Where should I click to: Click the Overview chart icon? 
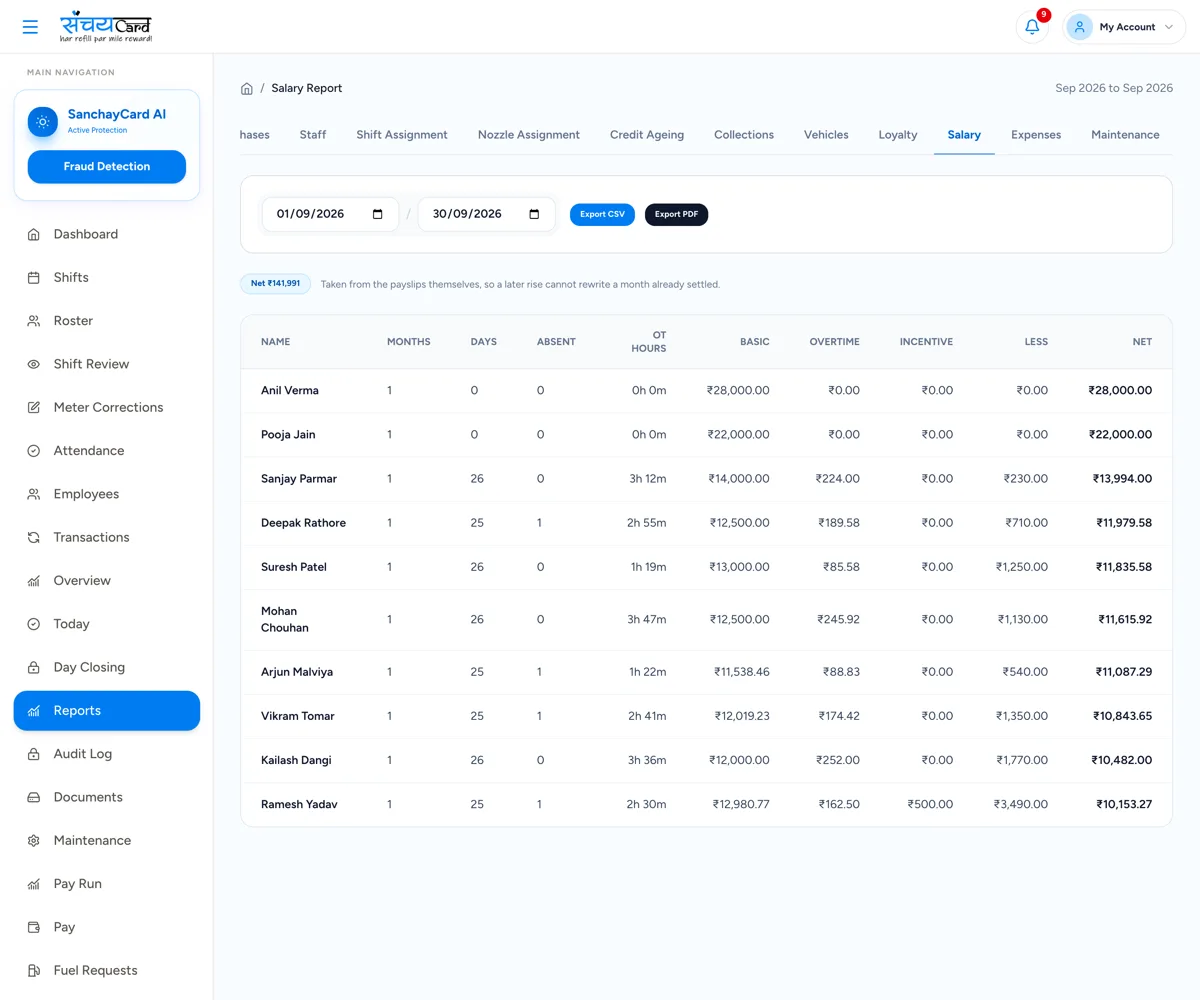(33, 581)
